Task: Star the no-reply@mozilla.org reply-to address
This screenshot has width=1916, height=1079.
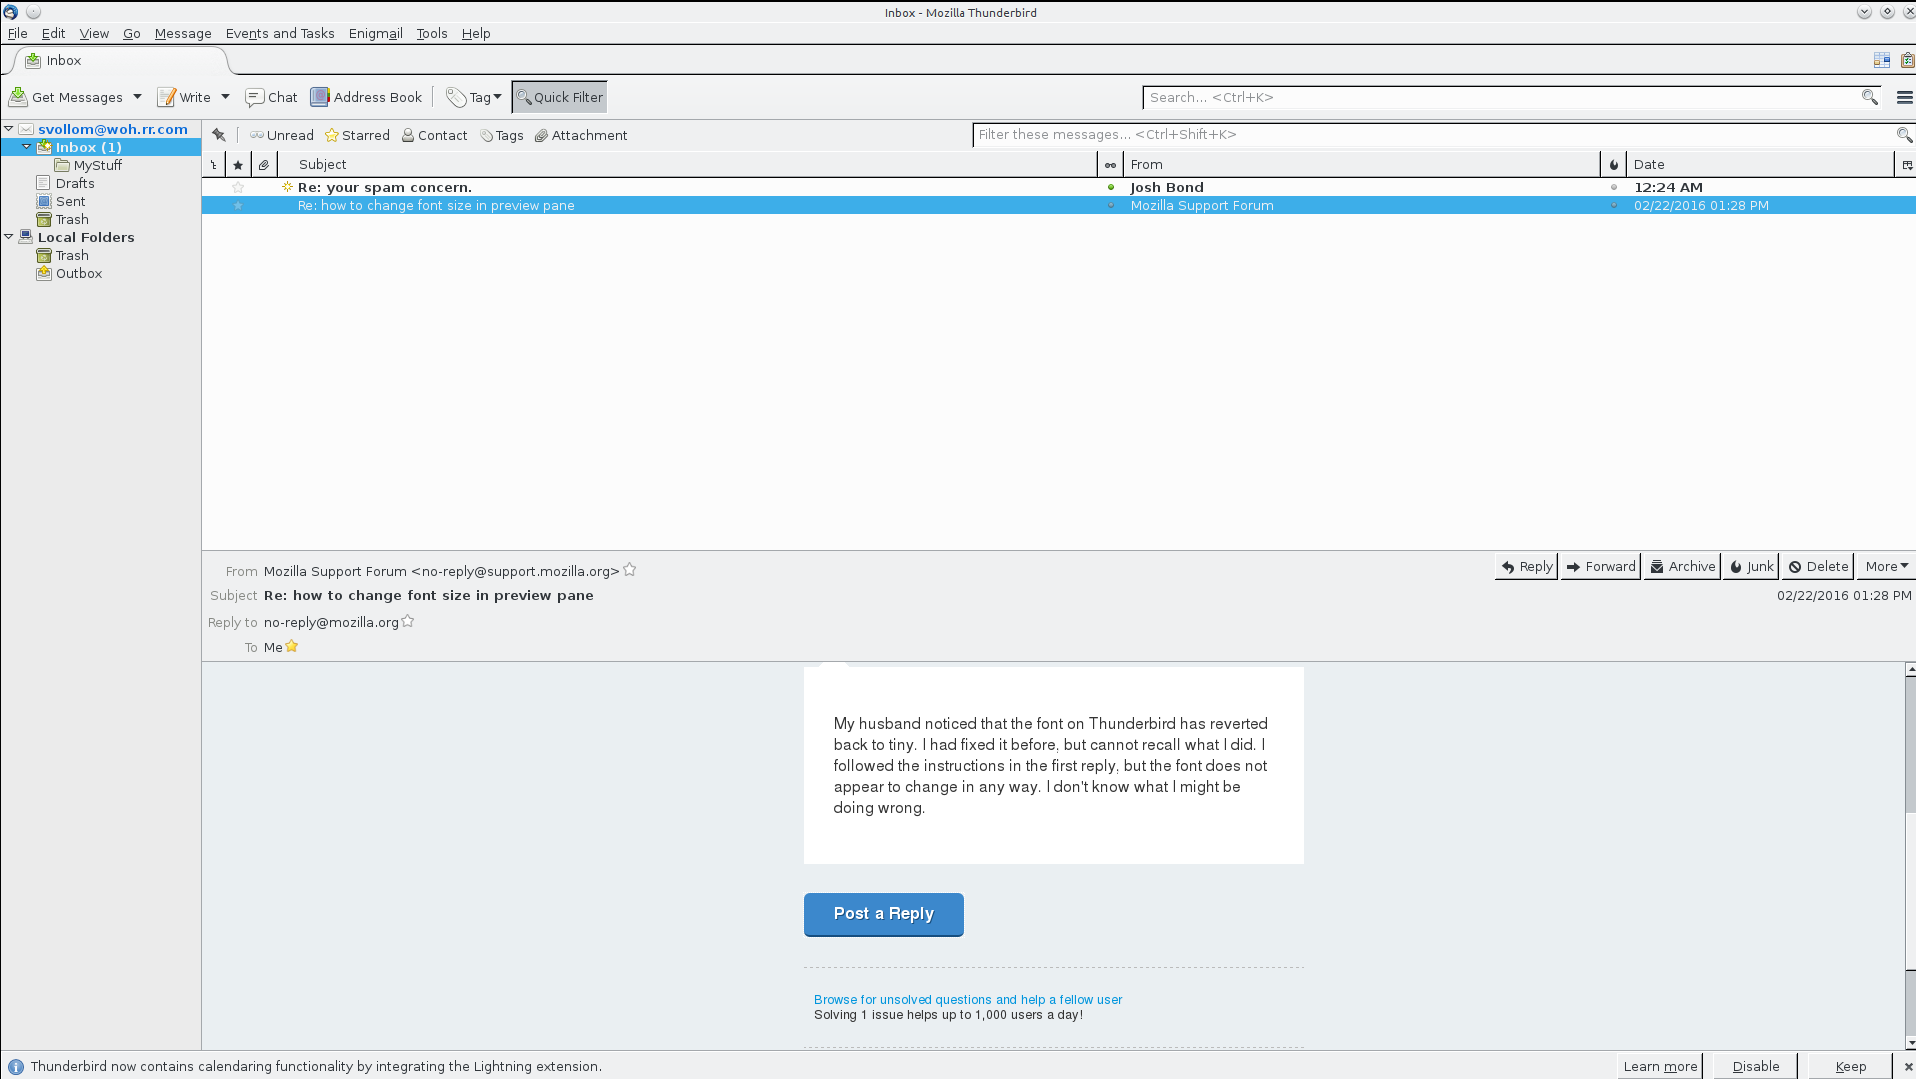Action: point(408,621)
